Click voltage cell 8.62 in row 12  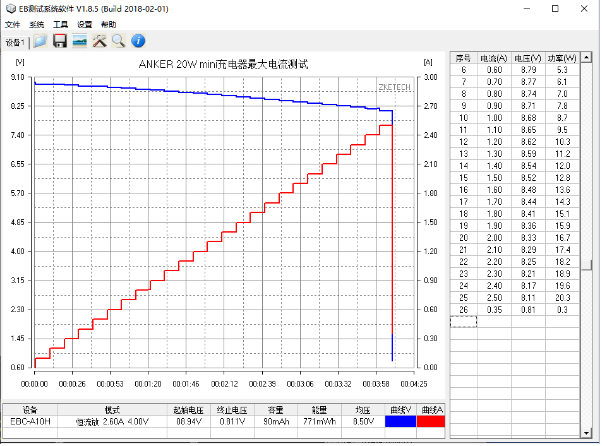pos(528,142)
